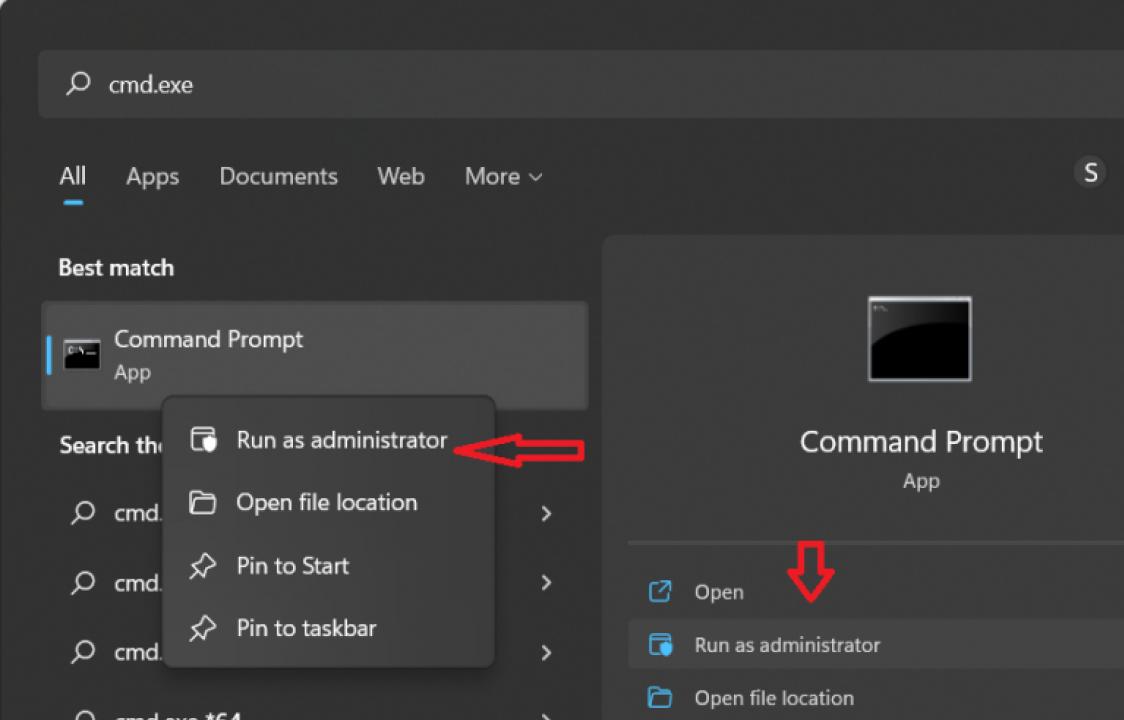Expand the third cmd suggestion's chevron arrow
Screen dimensions: 1124x720
(x=546, y=652)
